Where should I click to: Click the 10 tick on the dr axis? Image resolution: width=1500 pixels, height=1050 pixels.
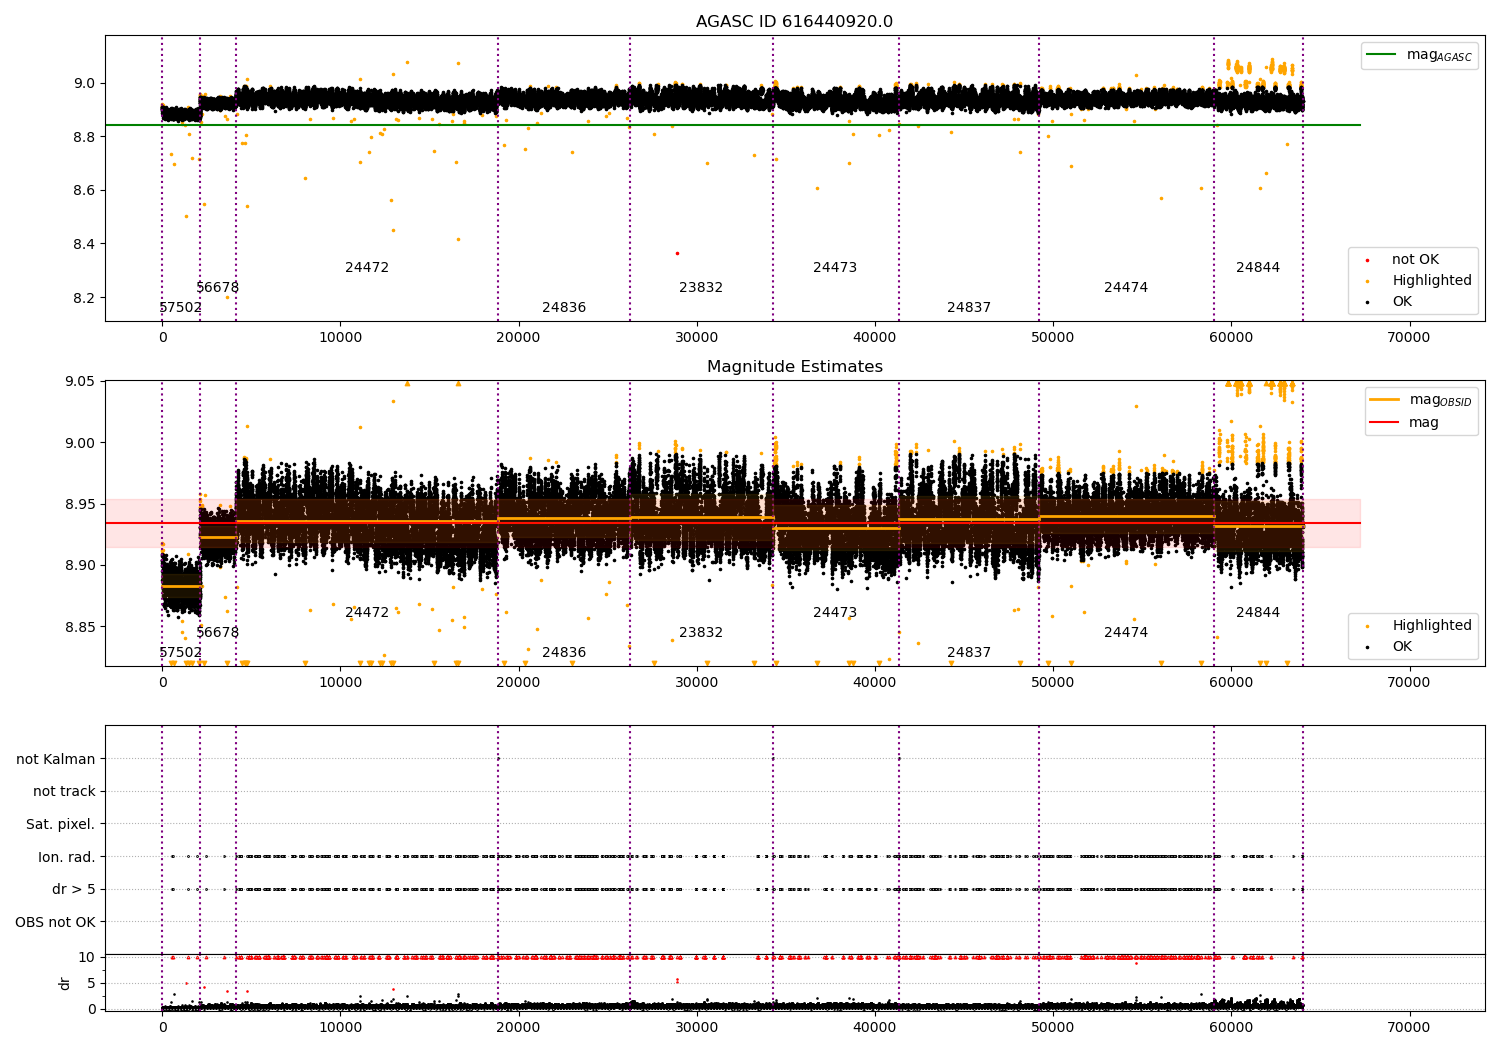click(x=87, y=957)
